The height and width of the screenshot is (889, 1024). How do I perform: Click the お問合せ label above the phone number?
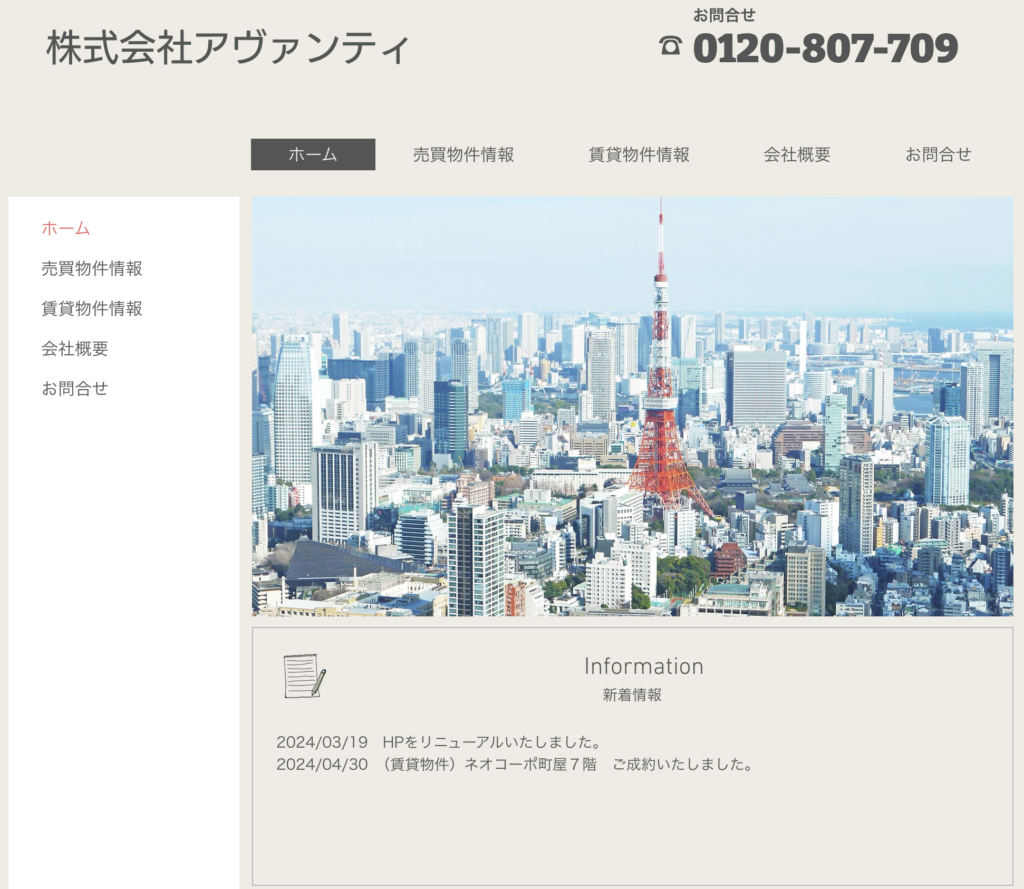724,15
